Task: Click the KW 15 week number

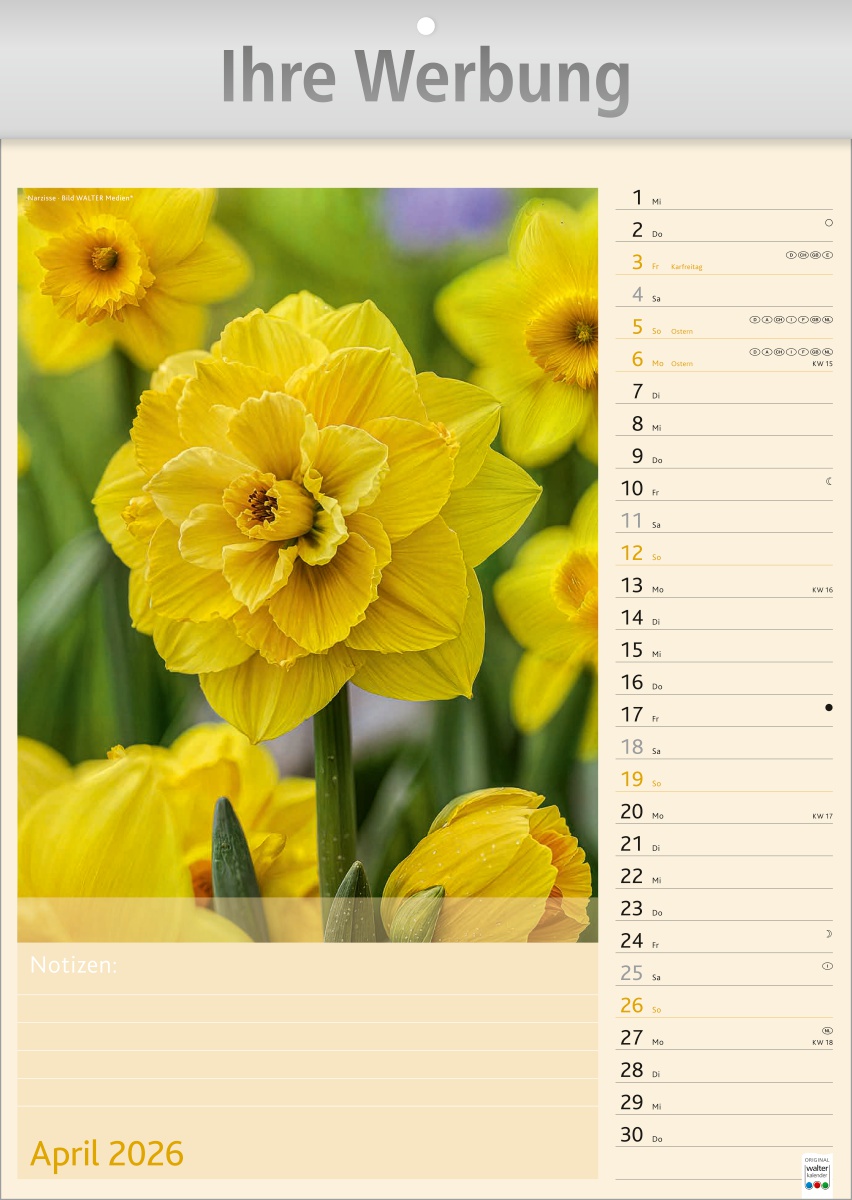Action: point(822,364)
